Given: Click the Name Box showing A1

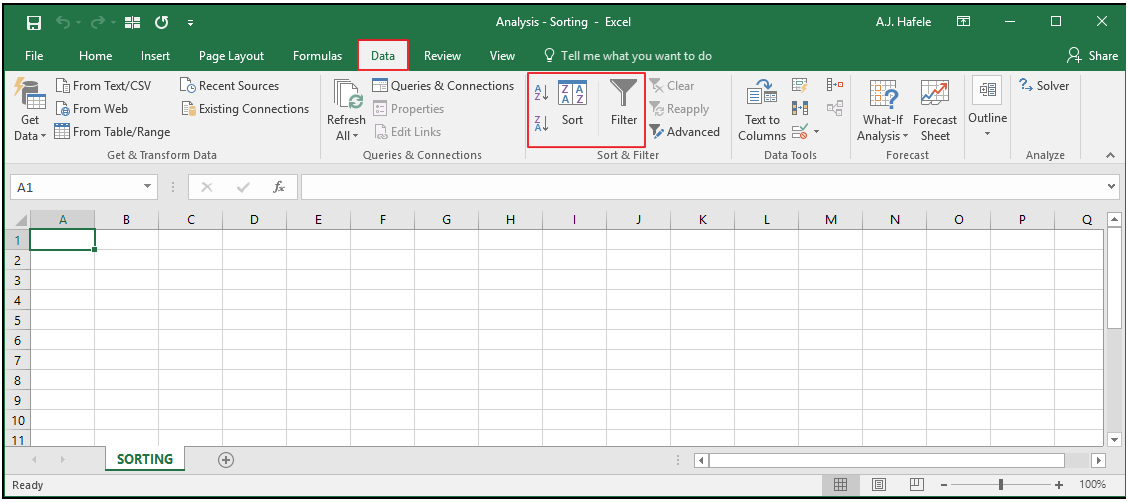Looking at the screenshot, I should point(75,187).
